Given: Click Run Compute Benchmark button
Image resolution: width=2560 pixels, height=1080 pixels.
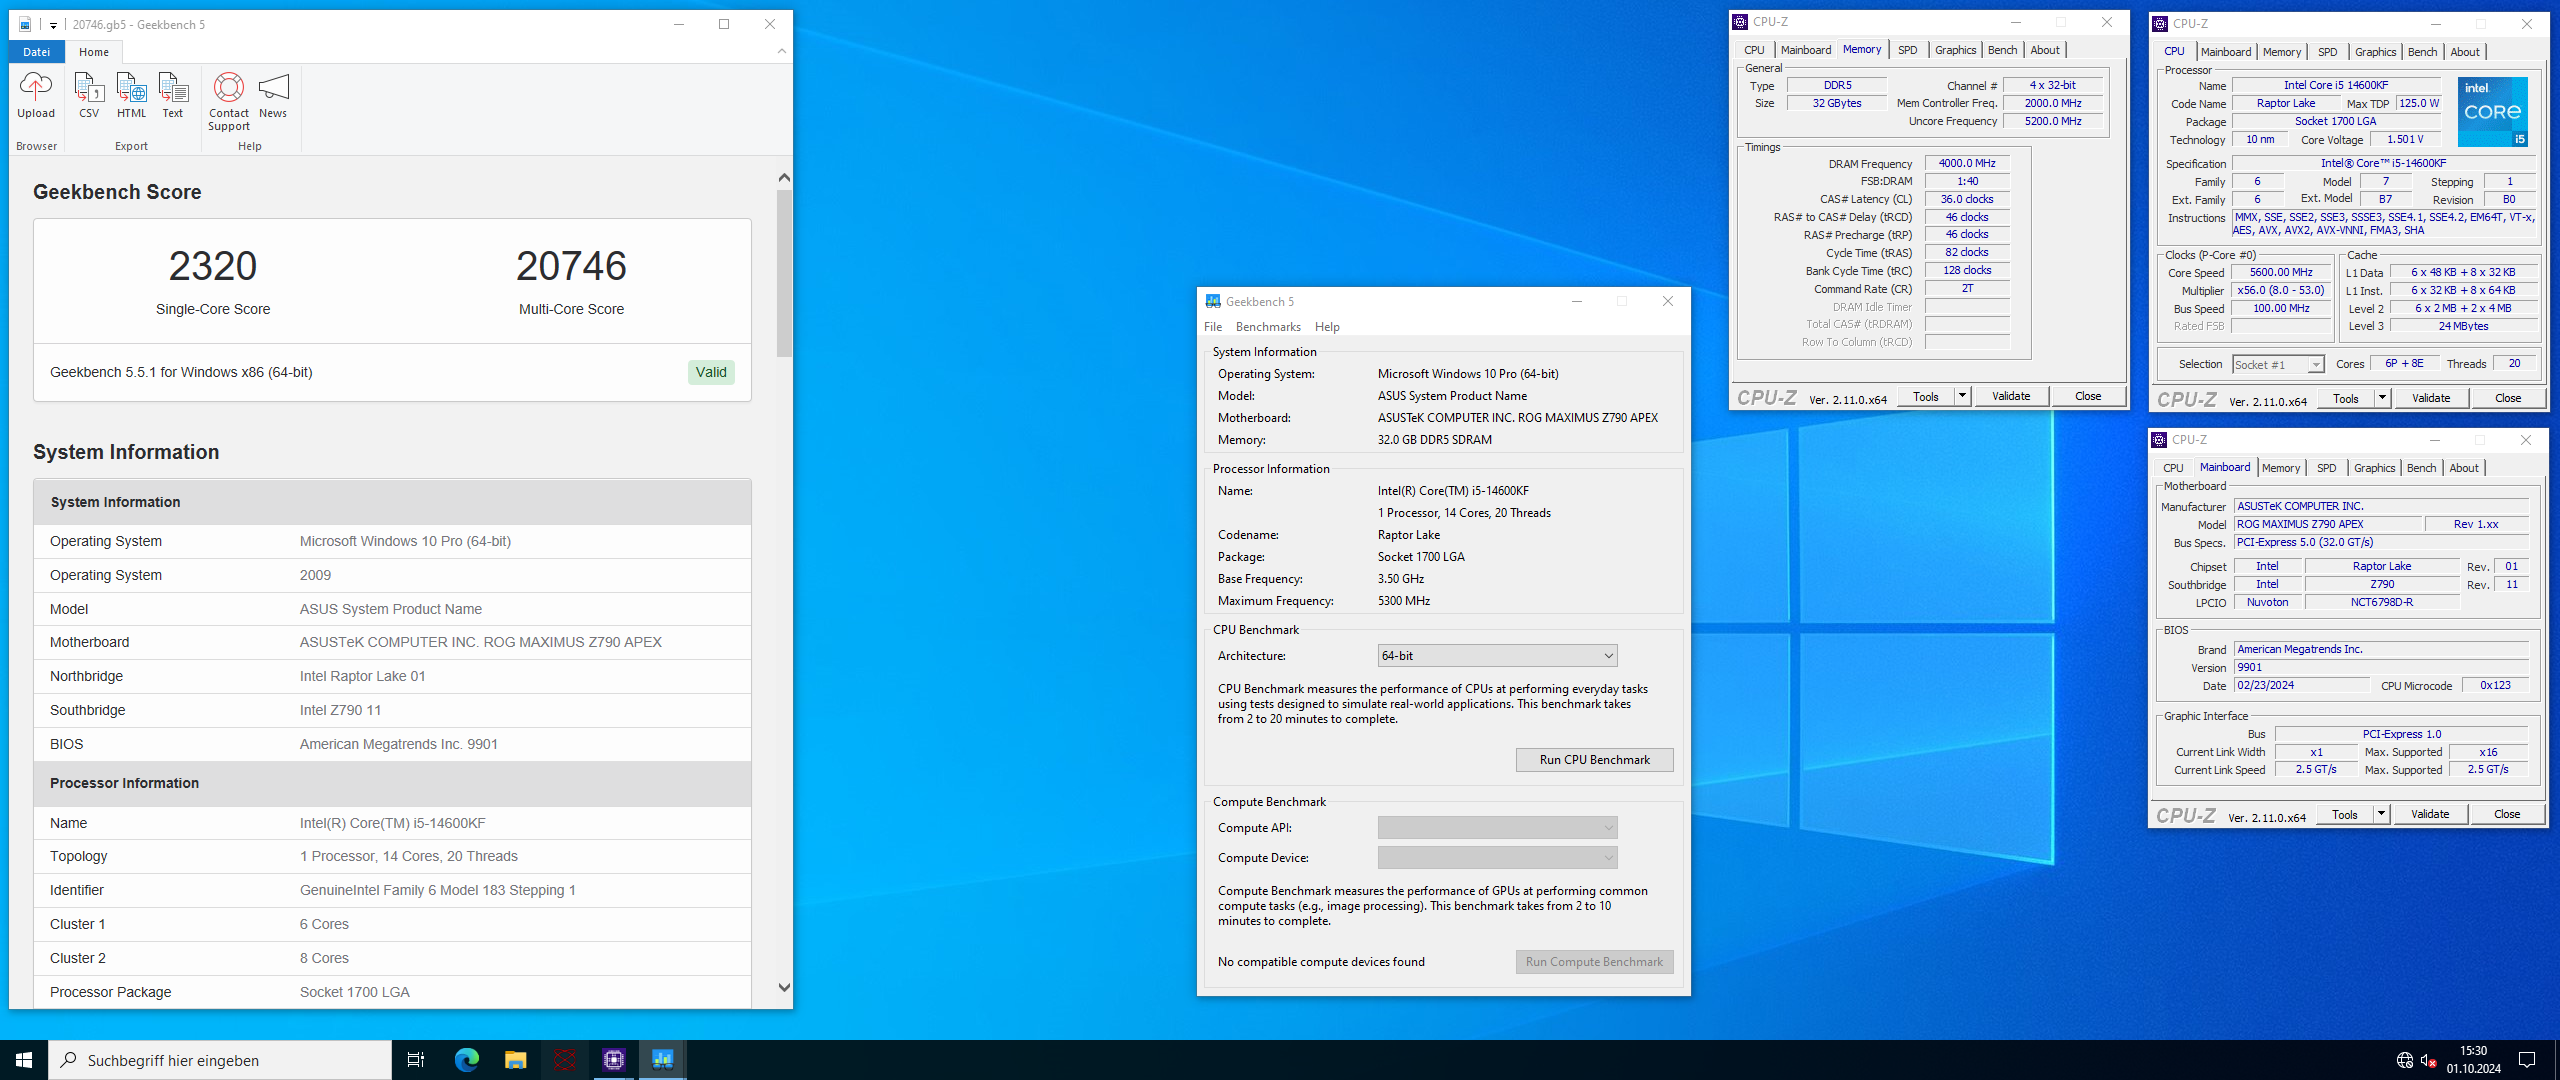Looking at the screenshot, I should [1594, 962].
